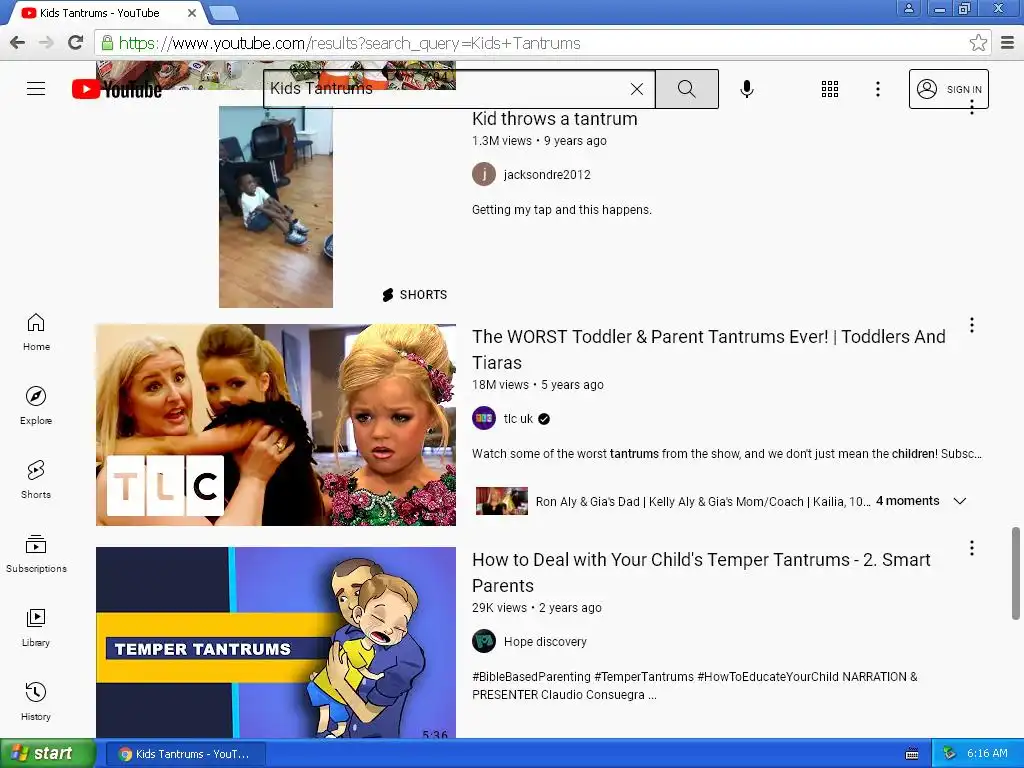Open History in the left sidebar

point(36,701)
